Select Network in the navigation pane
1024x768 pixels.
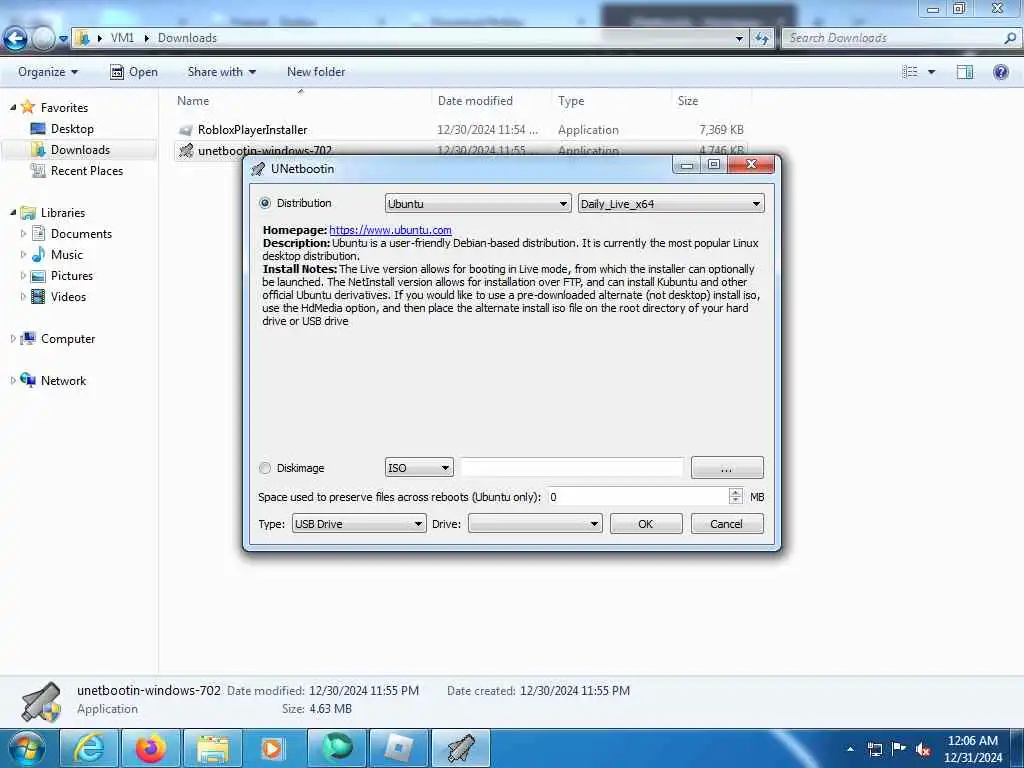(x=63, y=380)
